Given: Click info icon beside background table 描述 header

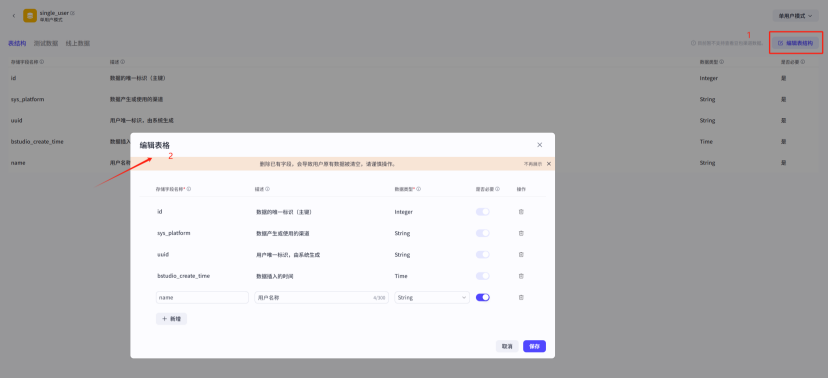Looking at the screenshot, I should tap(123, 62).
